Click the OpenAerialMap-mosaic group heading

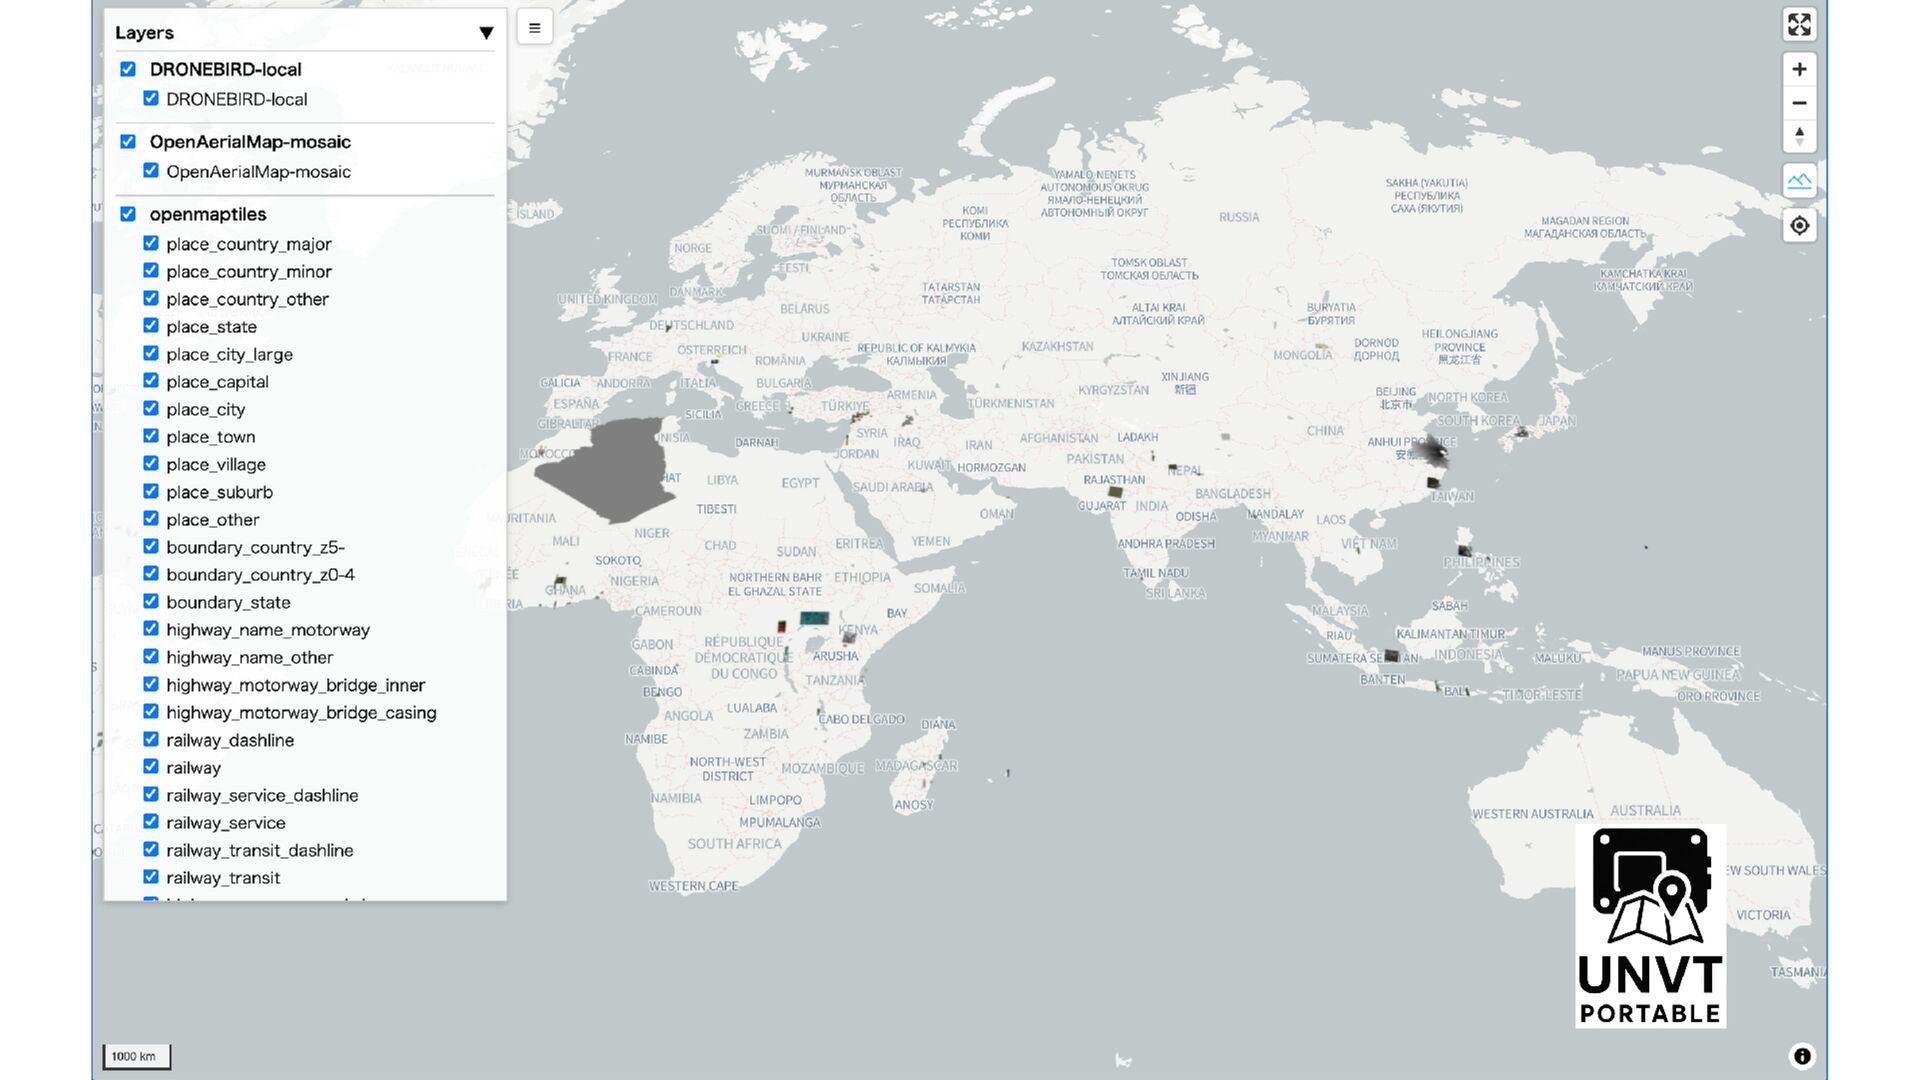(x=250, y=142)
